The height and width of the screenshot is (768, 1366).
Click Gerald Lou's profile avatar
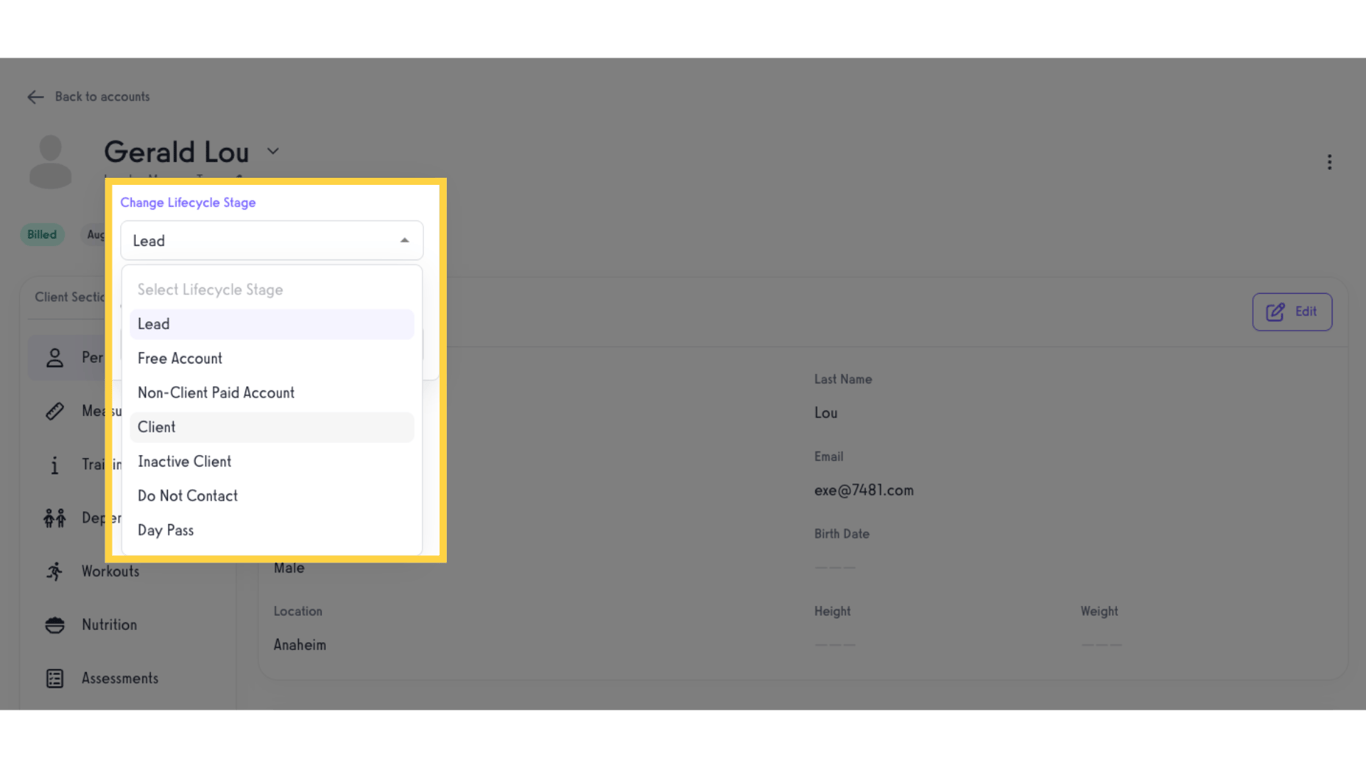click(x=50, y=160)
